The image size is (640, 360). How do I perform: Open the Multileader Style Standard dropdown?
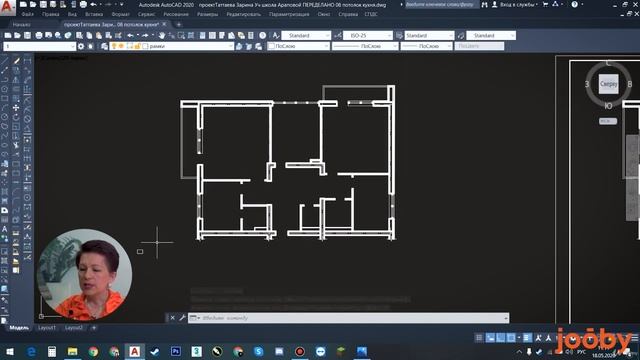pyautogui.click(x=491, y=36)
